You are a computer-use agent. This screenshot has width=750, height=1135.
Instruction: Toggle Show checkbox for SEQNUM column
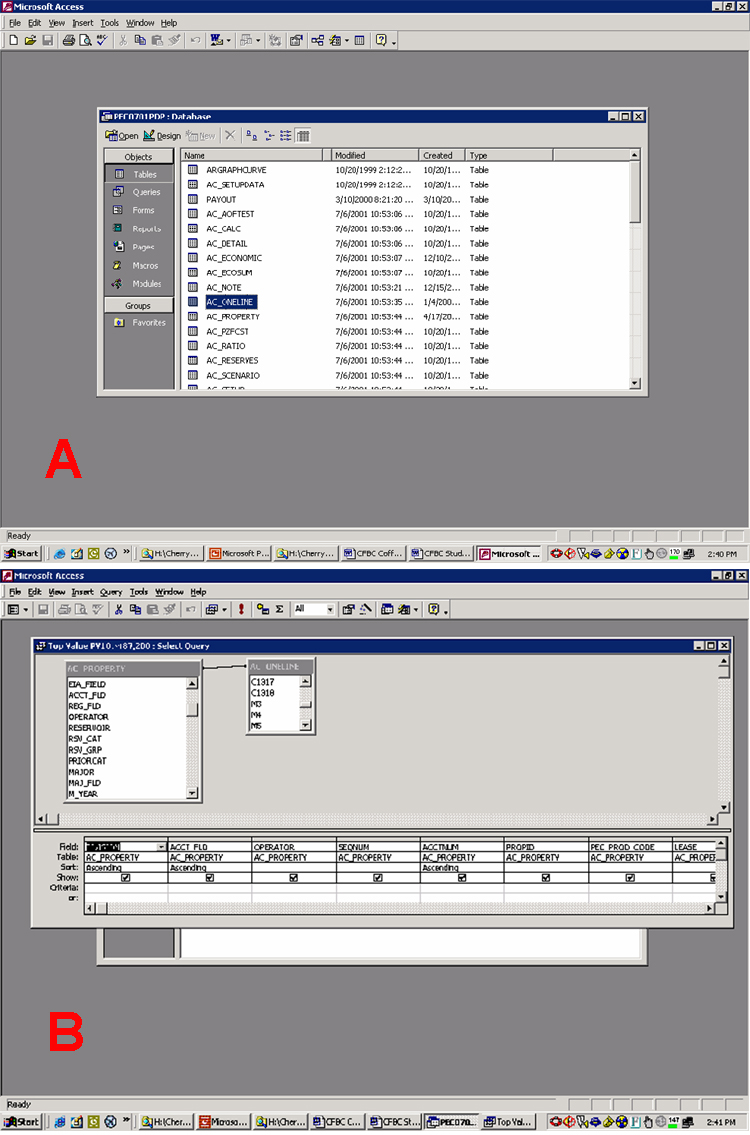click(378, 878)
